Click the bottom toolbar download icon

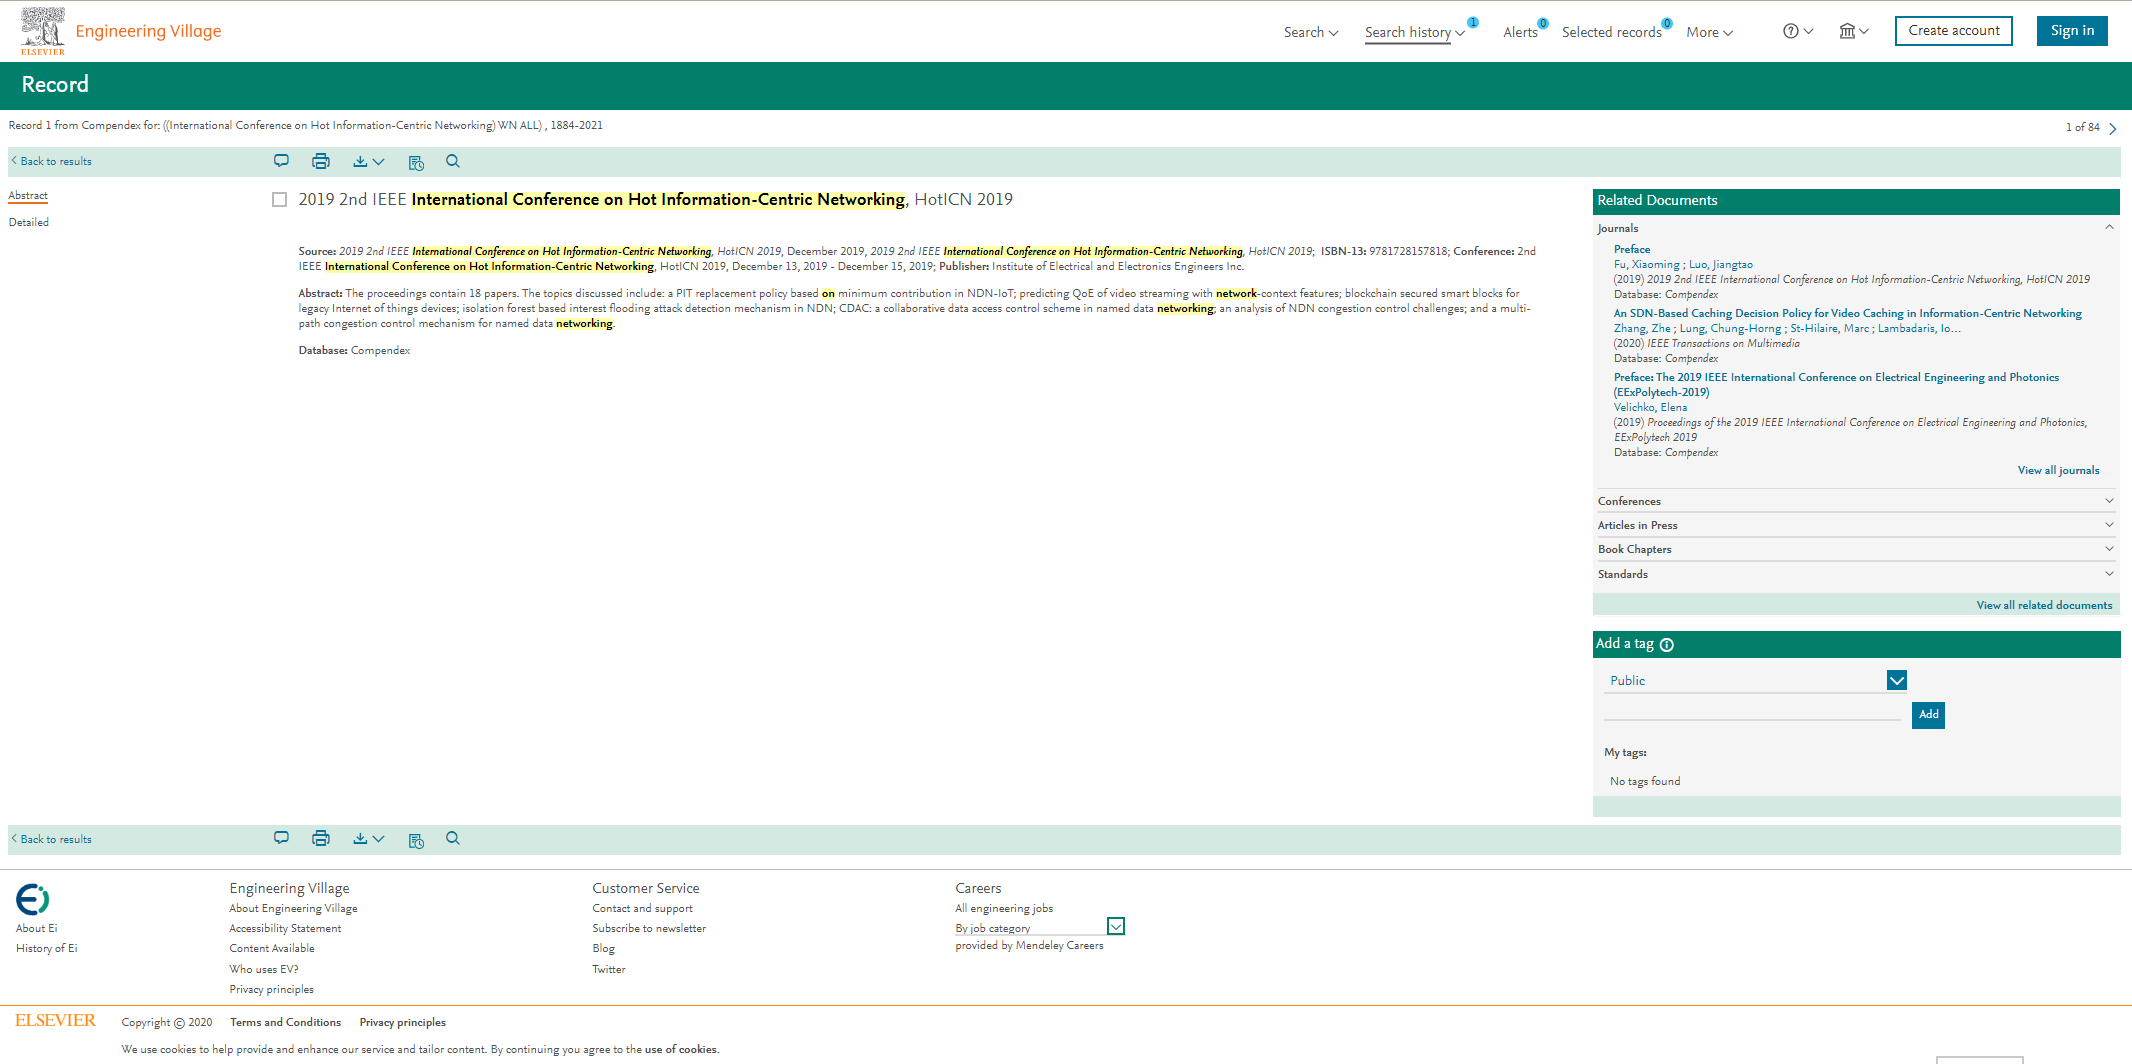(x=360, y=838)
